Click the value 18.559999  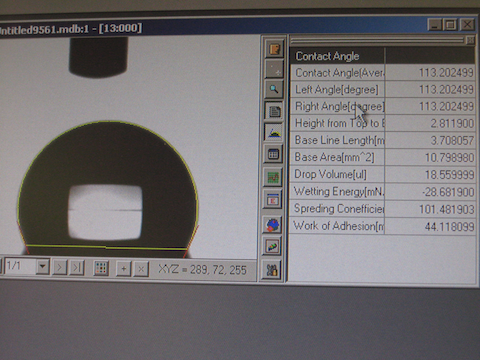tap(449, 175)
